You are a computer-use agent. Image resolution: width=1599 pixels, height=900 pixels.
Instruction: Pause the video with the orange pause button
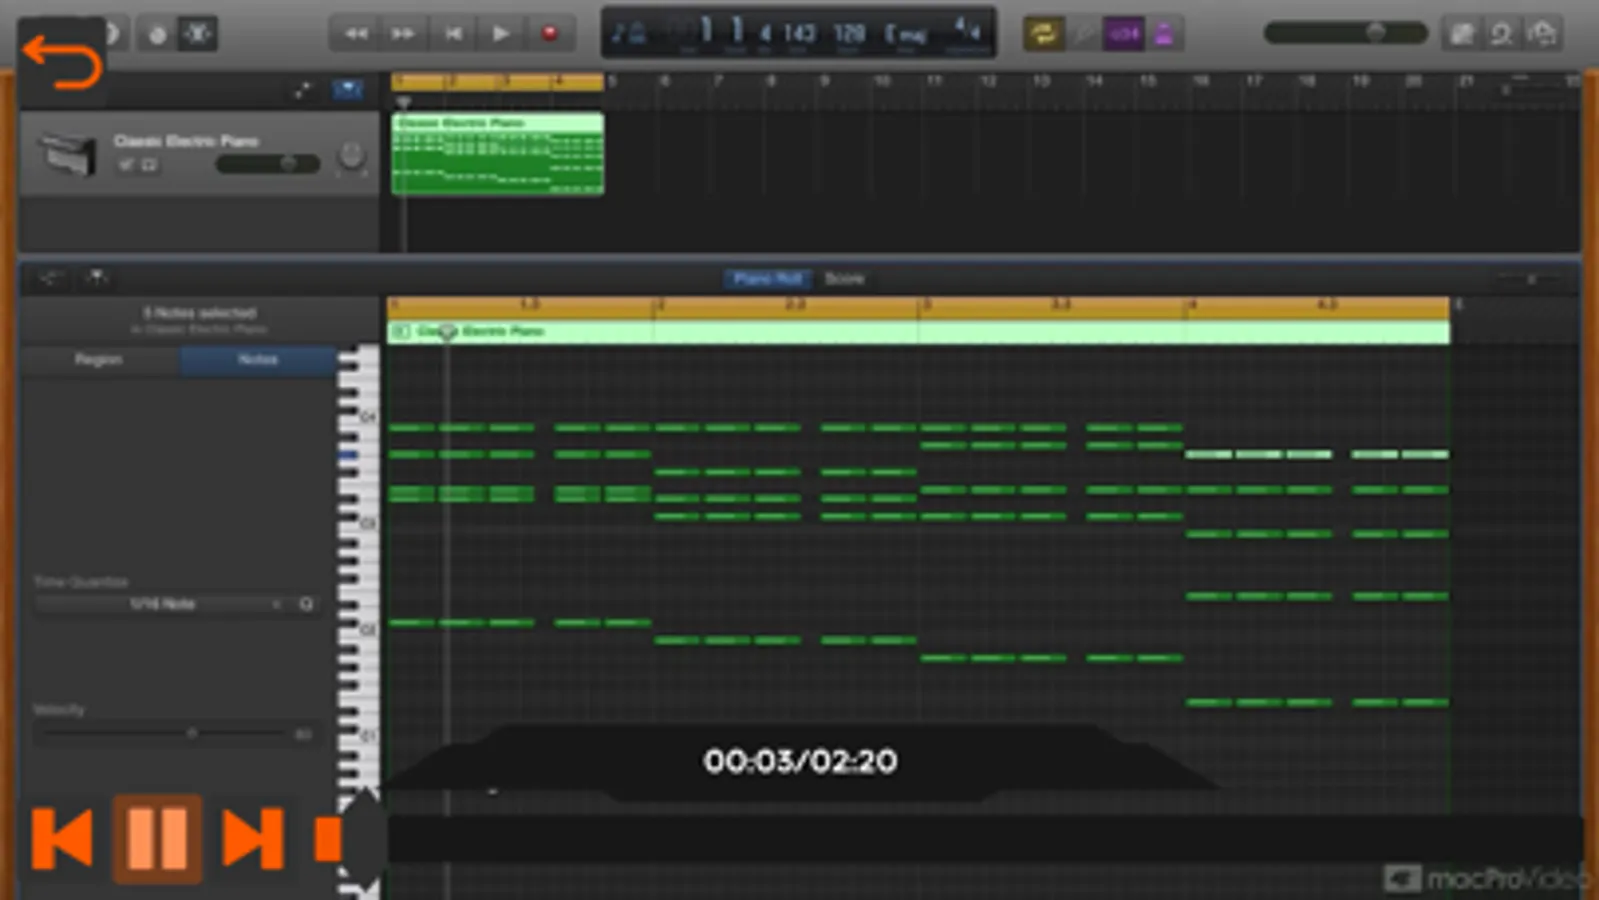click(157, 838)
